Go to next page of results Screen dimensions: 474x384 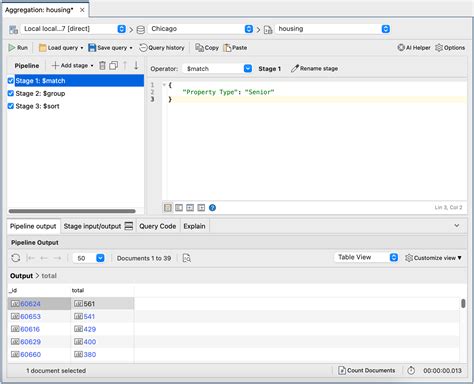(x=57, y=258)
